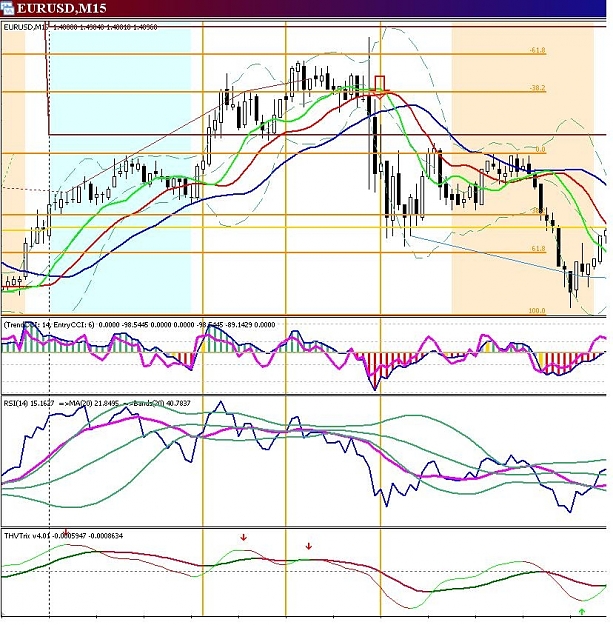Select the EURUSD,M15 price quote label inside the chart
The image size is (613, 625).
coord(81,27)
